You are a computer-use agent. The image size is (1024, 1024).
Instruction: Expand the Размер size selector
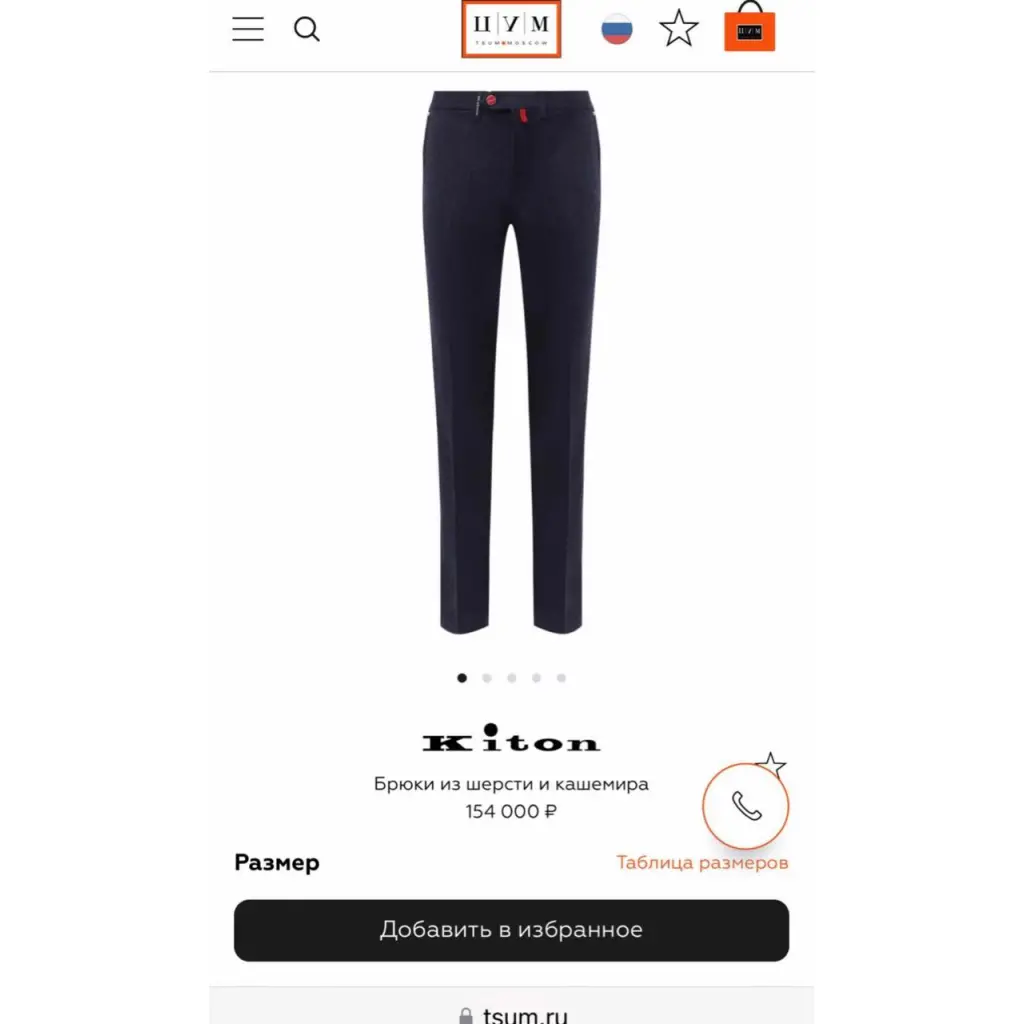pyautogui.click(x=277, y=863)
